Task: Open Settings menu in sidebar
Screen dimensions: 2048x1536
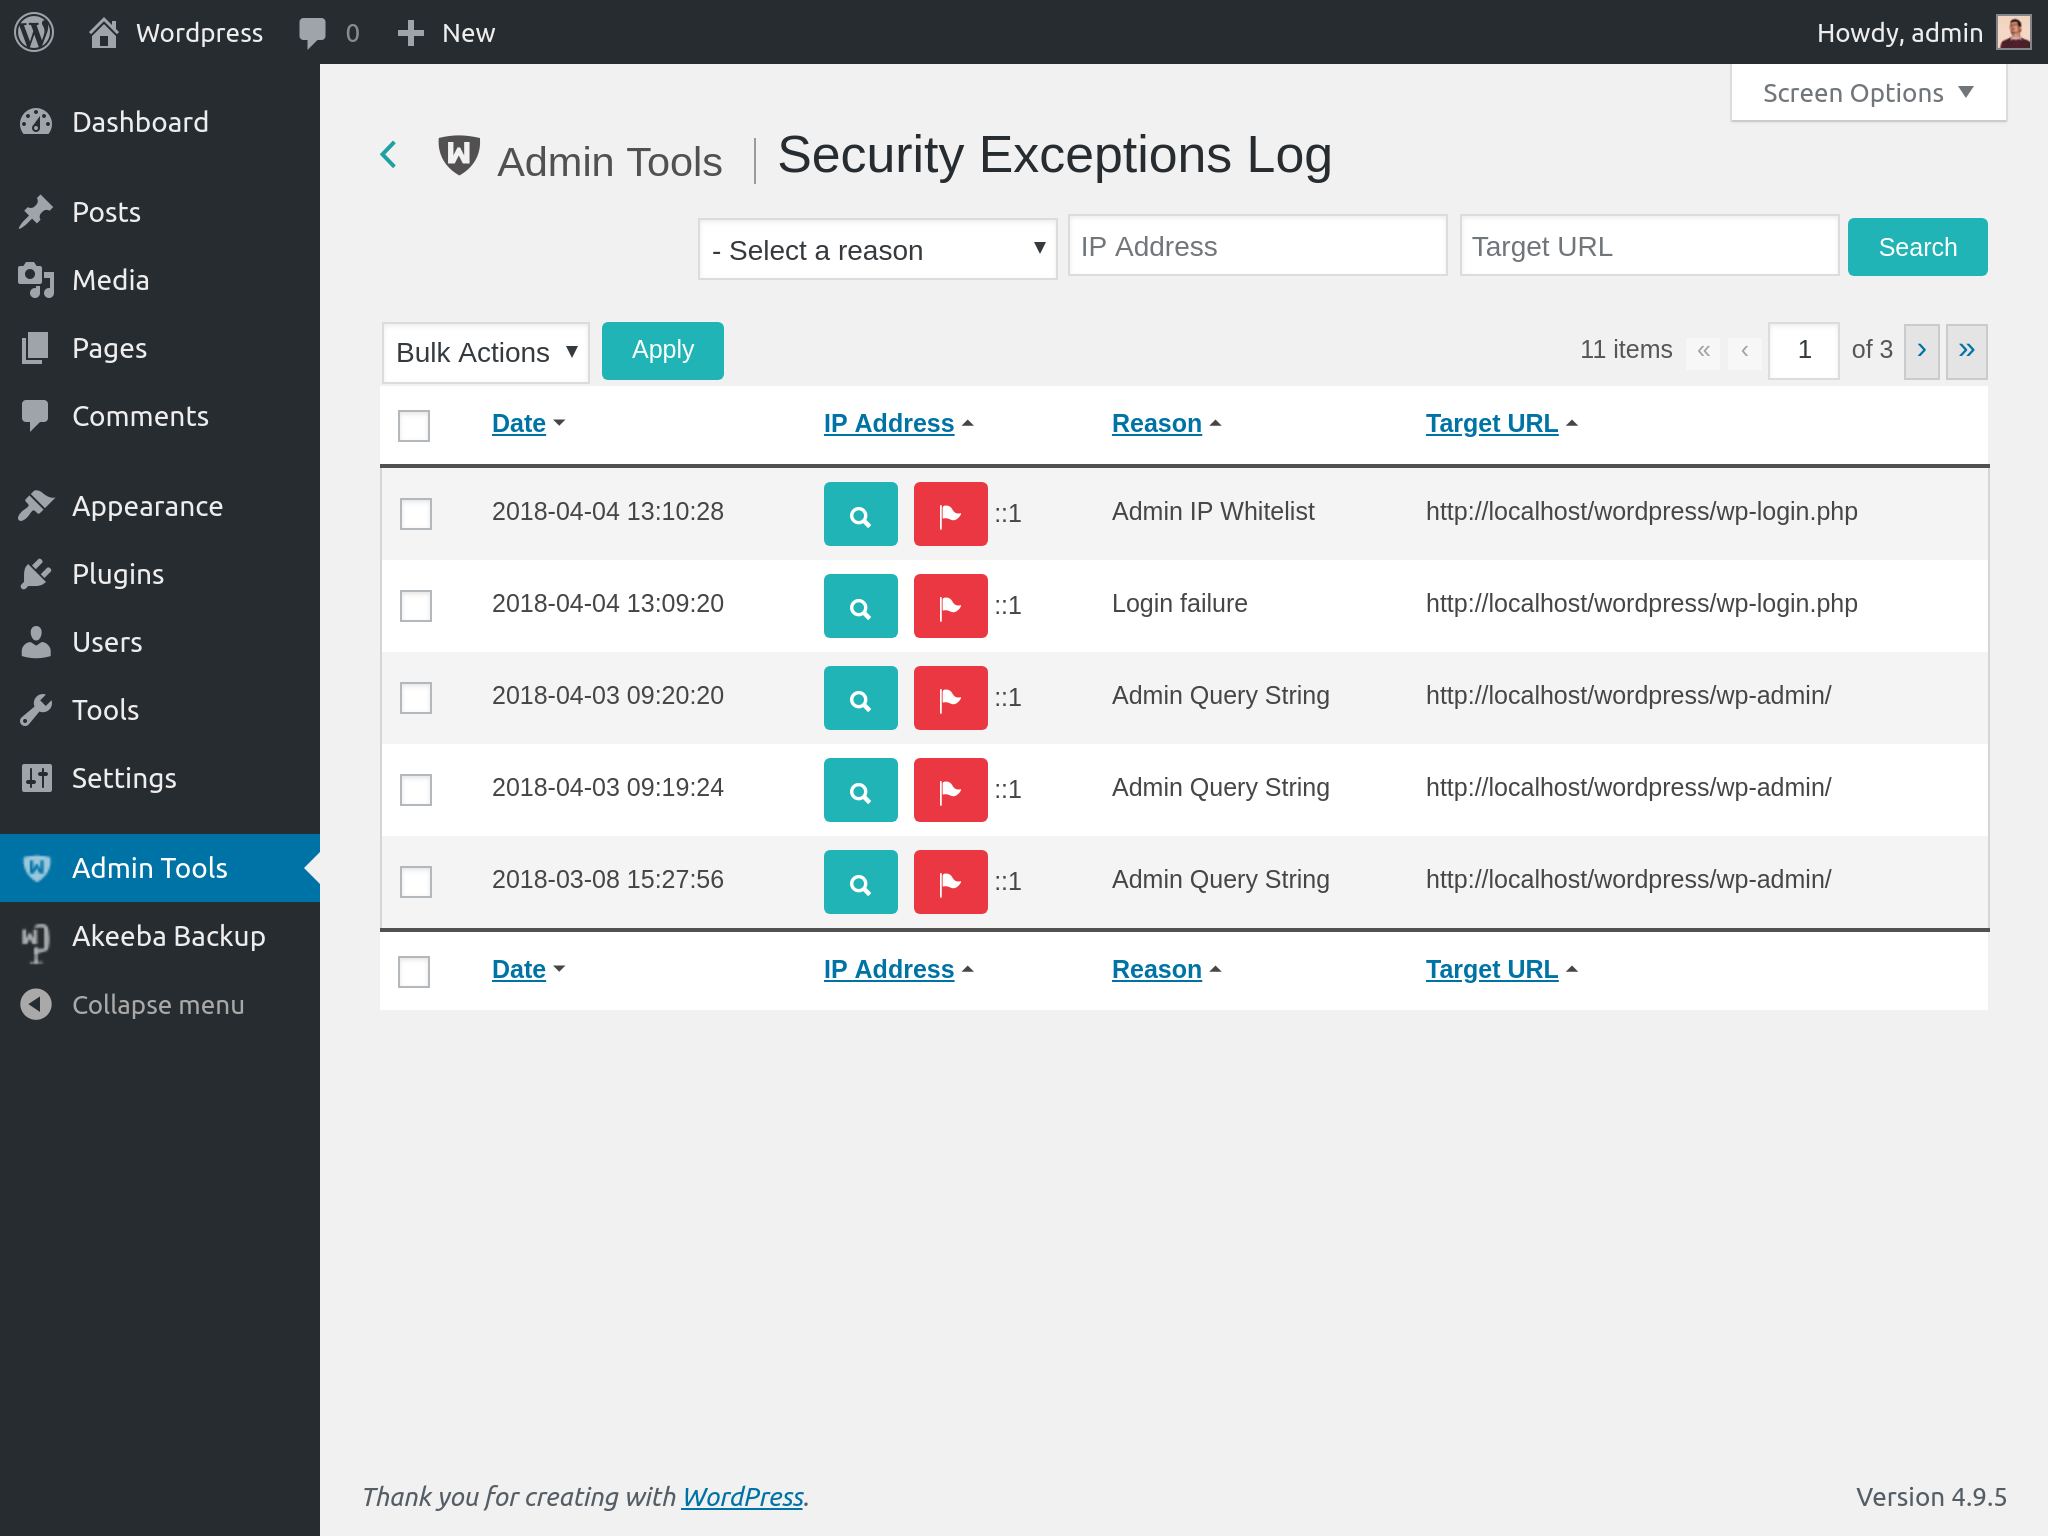Action: click(160, 778)
